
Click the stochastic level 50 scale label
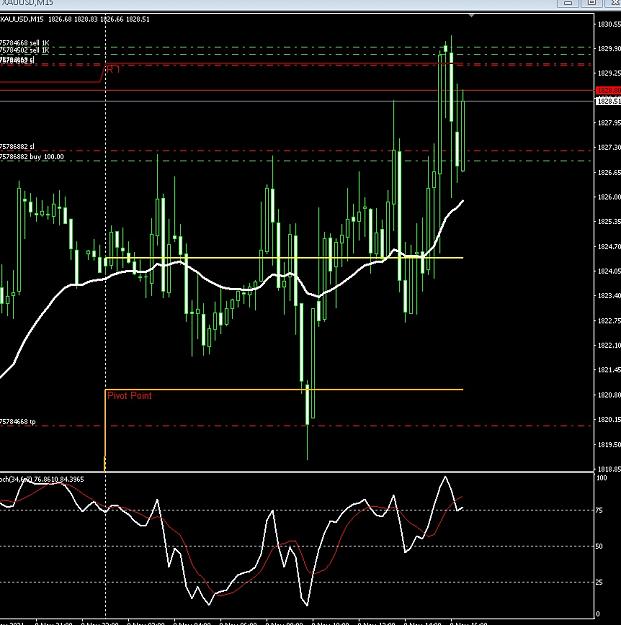[599, 546]
